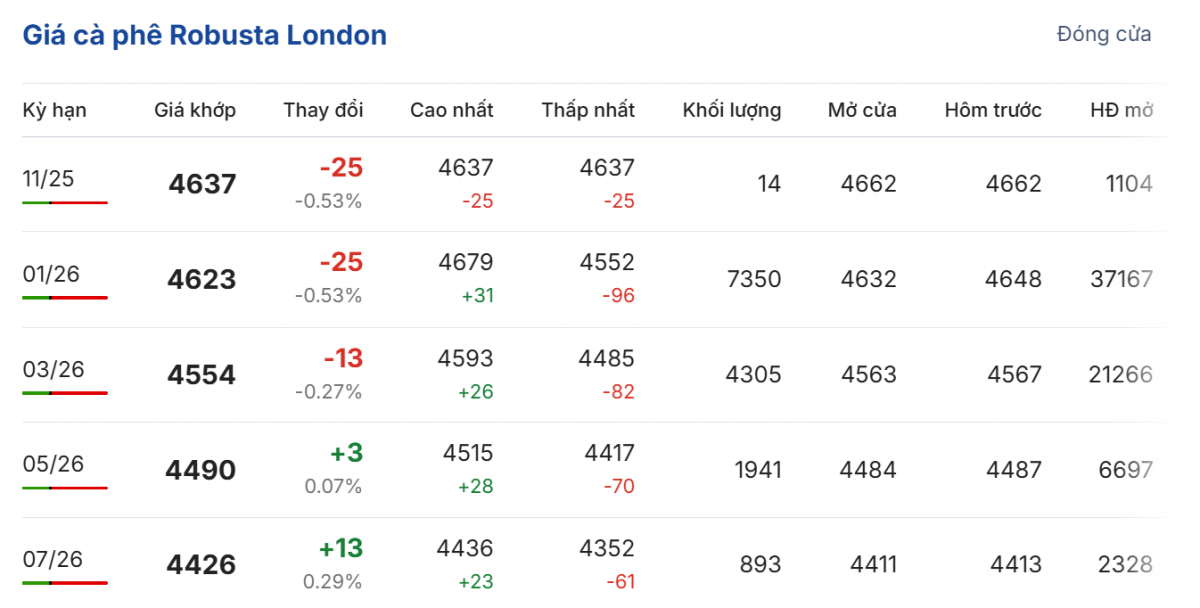The image size is (1200, 608).
Task: Click the Thay đổi column header
Action: (323, 110)
